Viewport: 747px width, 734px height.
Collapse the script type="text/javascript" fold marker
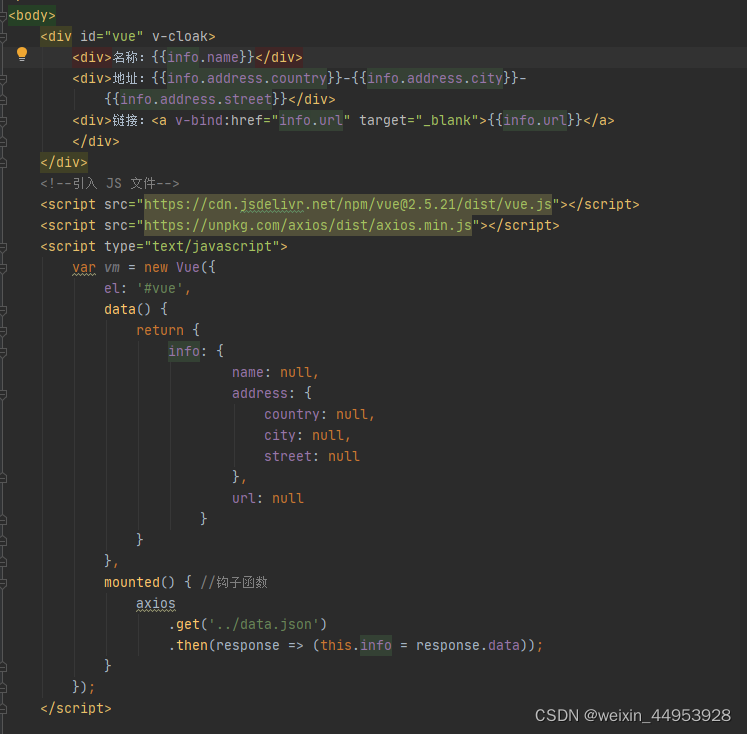[2, 247]
